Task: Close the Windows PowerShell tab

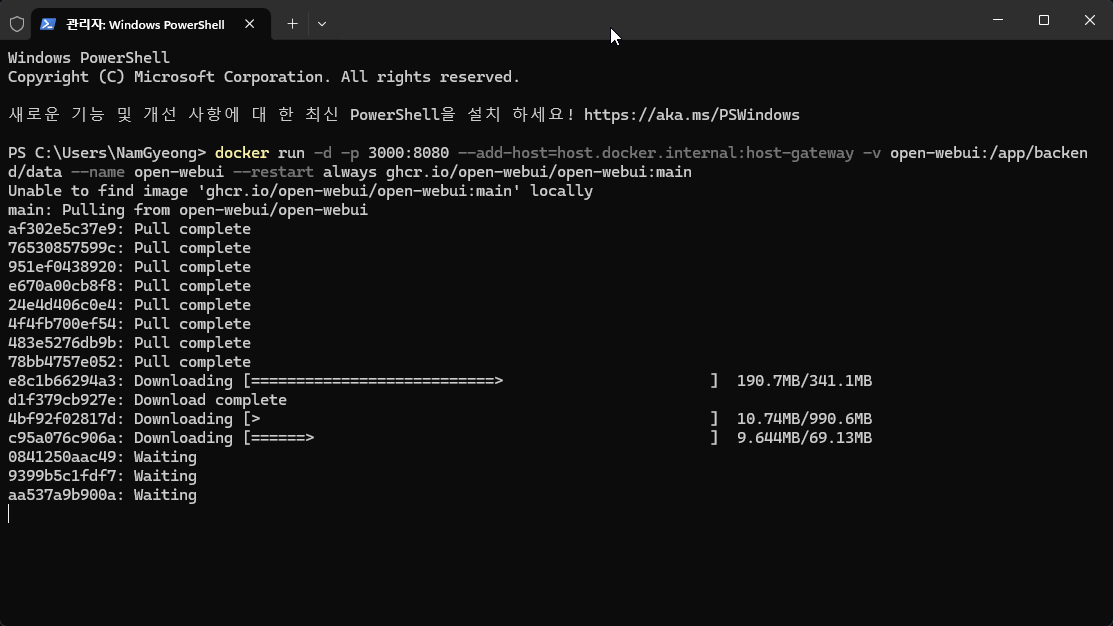Action: [250, 23]
